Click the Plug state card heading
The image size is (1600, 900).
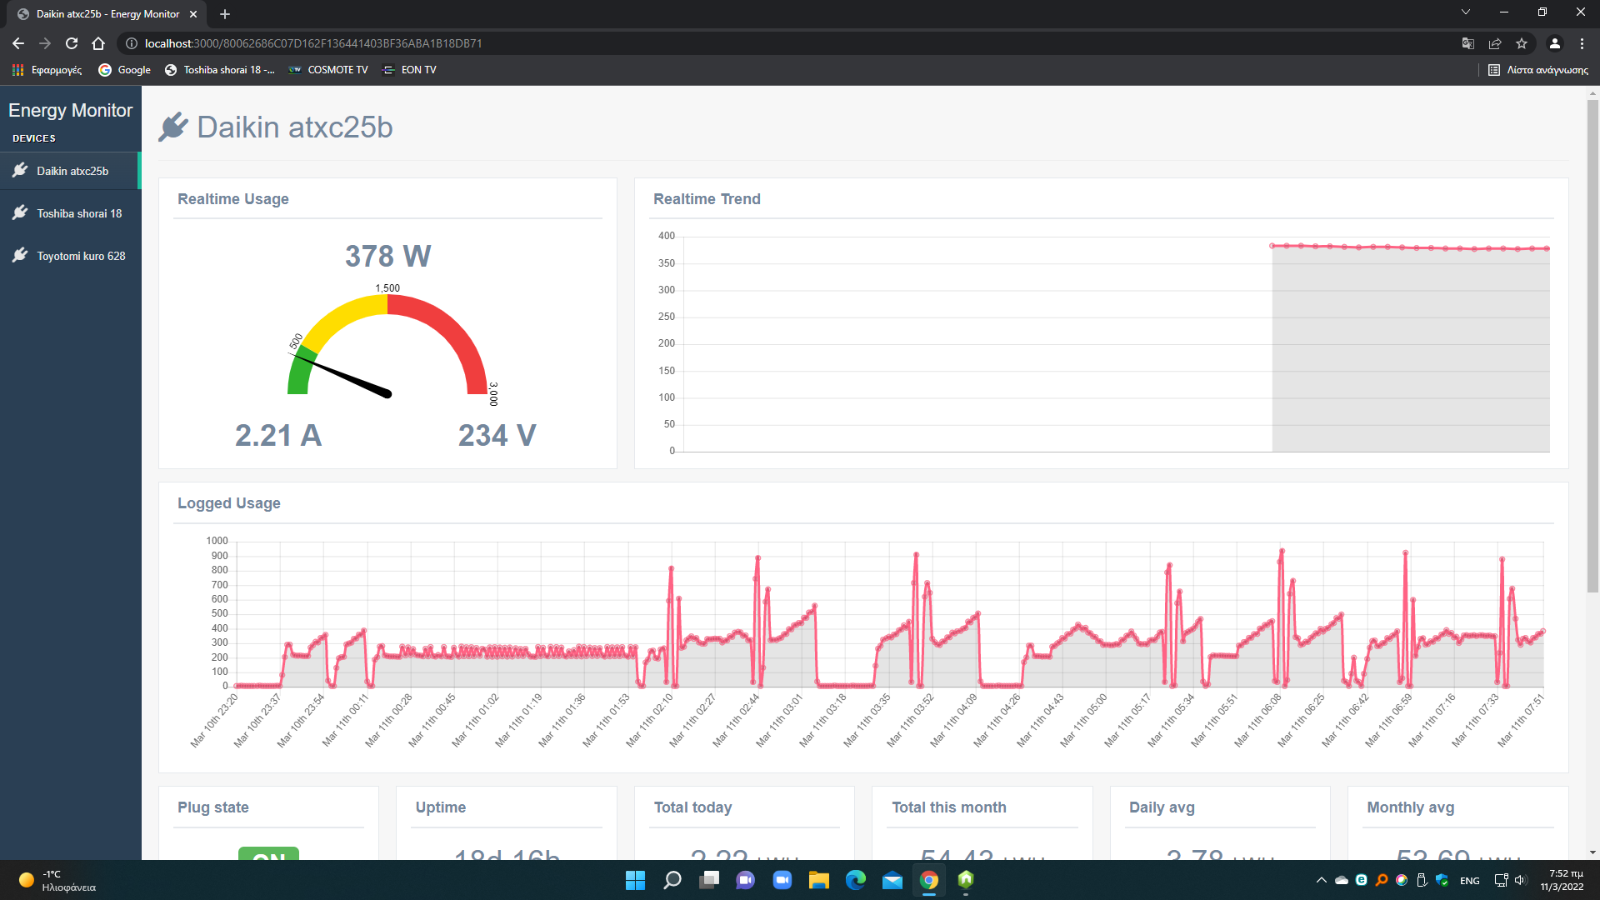pos(213,807)
